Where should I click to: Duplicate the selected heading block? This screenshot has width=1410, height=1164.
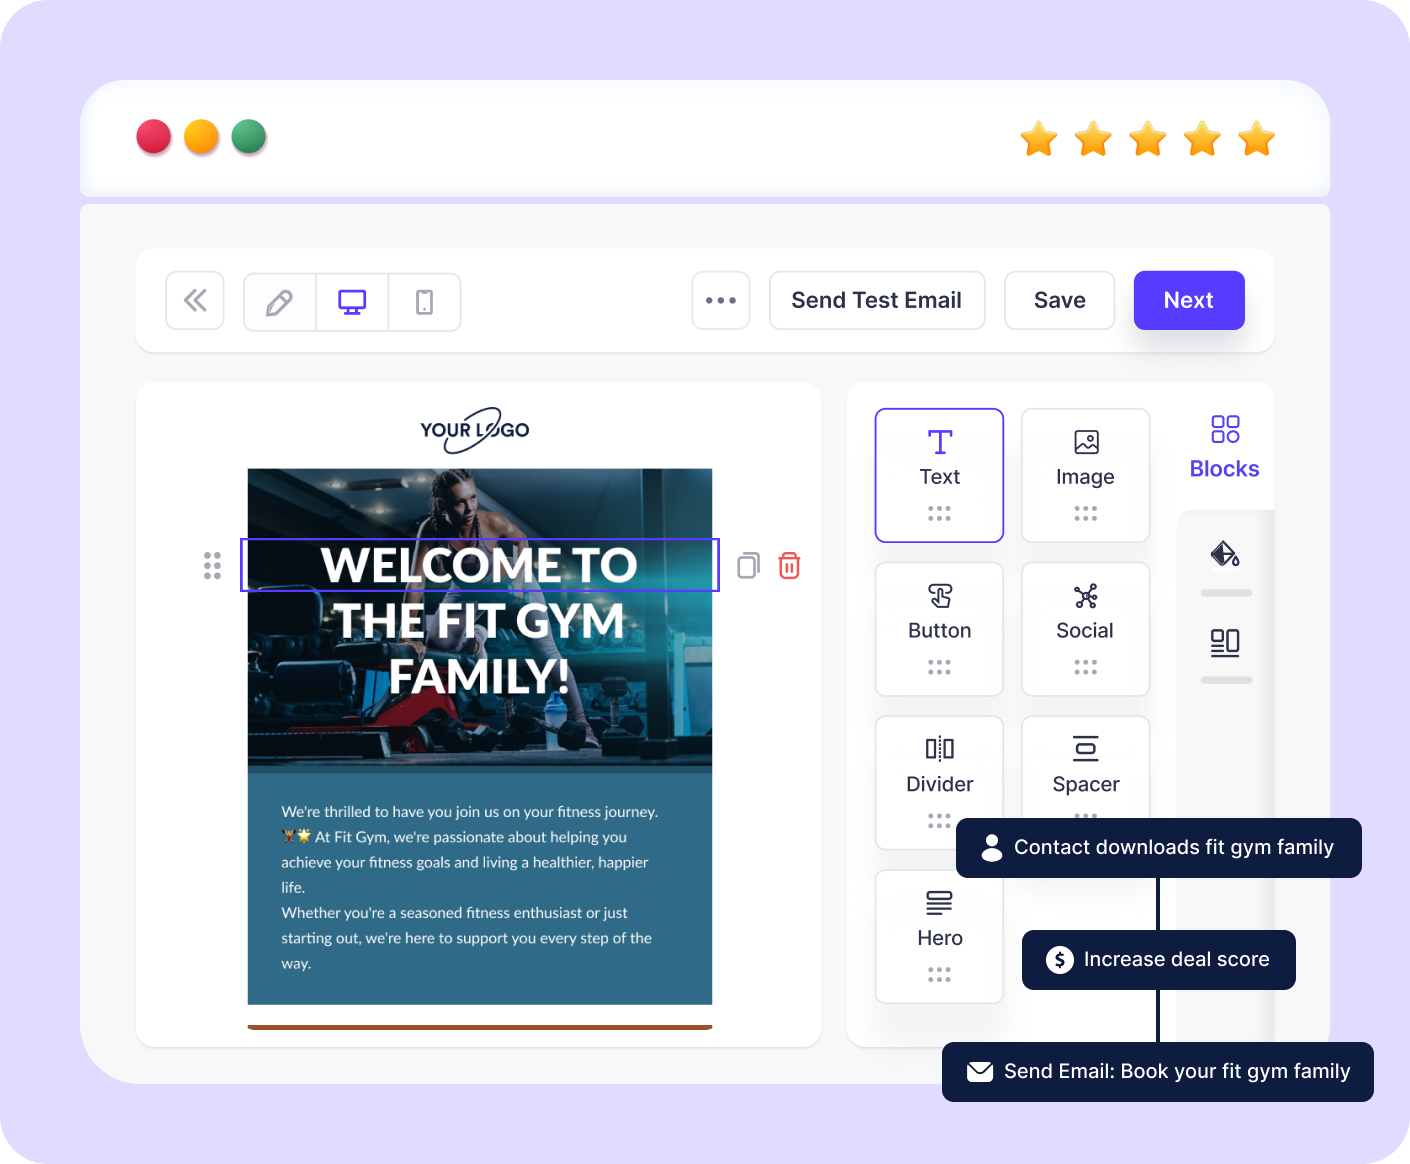[x=748, y=566]
